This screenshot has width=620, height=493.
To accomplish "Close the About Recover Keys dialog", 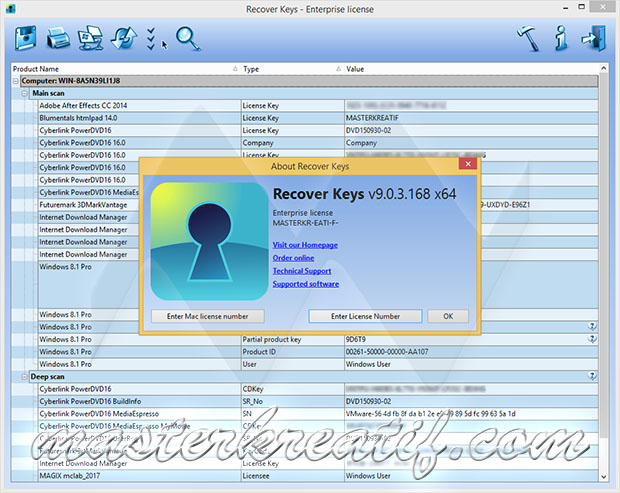I will pos(468,164).
